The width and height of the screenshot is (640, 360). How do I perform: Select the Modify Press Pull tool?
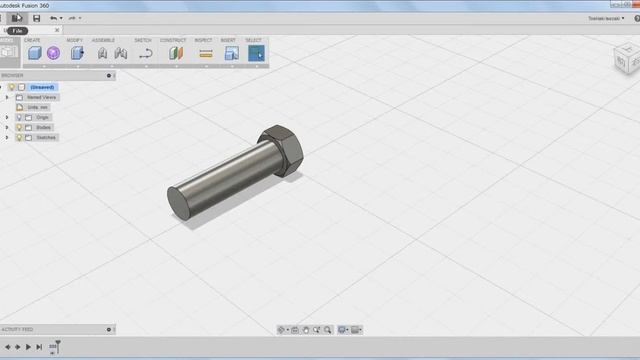point(77,53)
